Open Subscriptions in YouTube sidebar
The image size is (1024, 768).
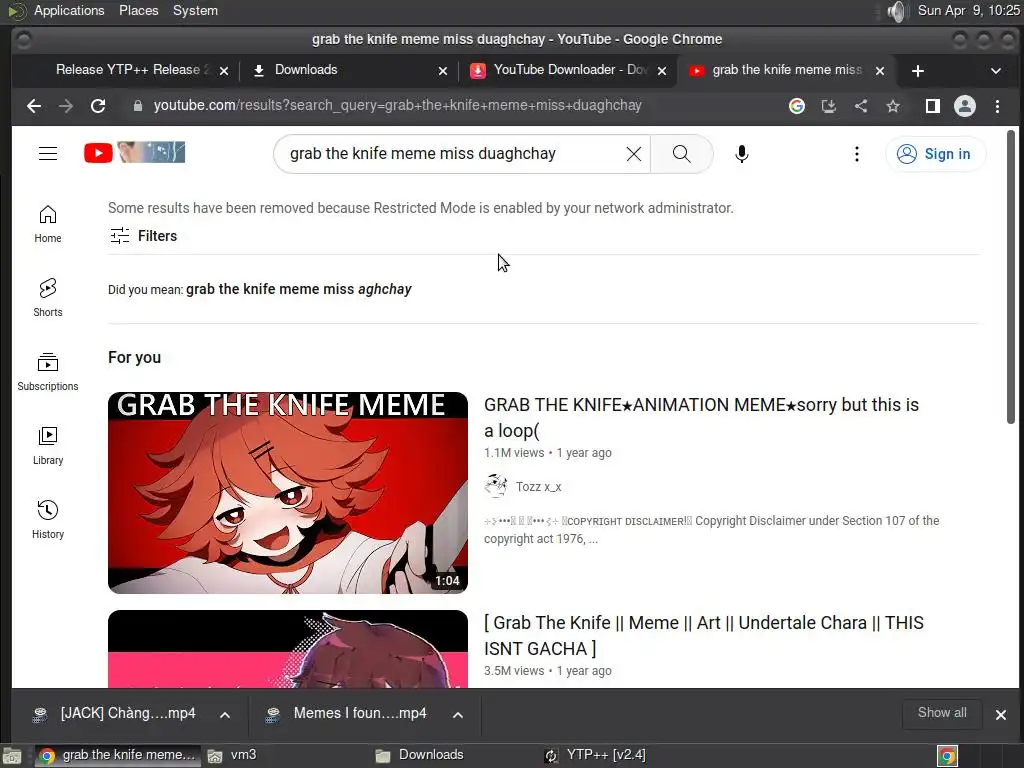(48, 372)
